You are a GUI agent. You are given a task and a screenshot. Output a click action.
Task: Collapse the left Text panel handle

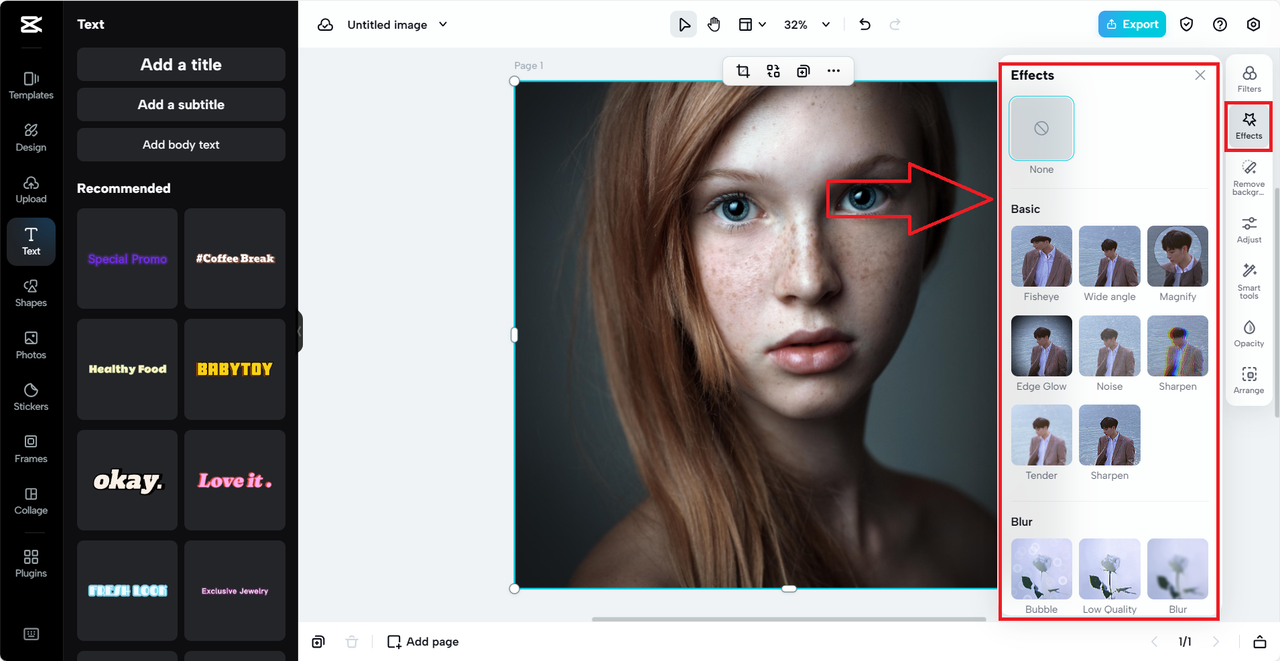[299, 331]
